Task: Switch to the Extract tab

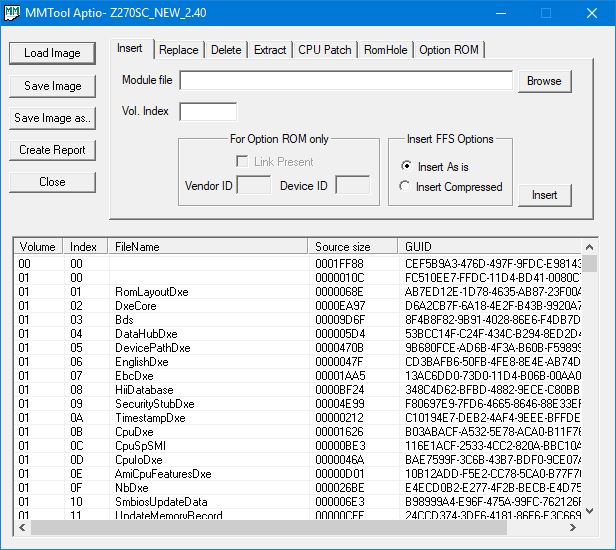Action: pos(269,50)
